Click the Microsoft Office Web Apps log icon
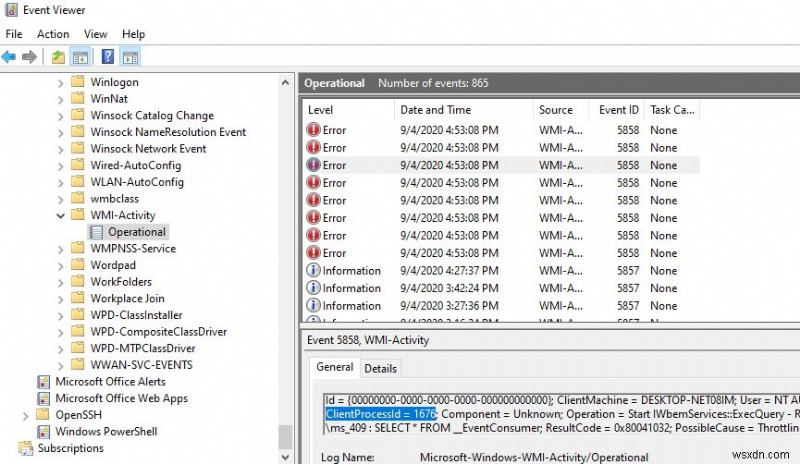This screenshot has width=800, height=464. coord(44,398)
